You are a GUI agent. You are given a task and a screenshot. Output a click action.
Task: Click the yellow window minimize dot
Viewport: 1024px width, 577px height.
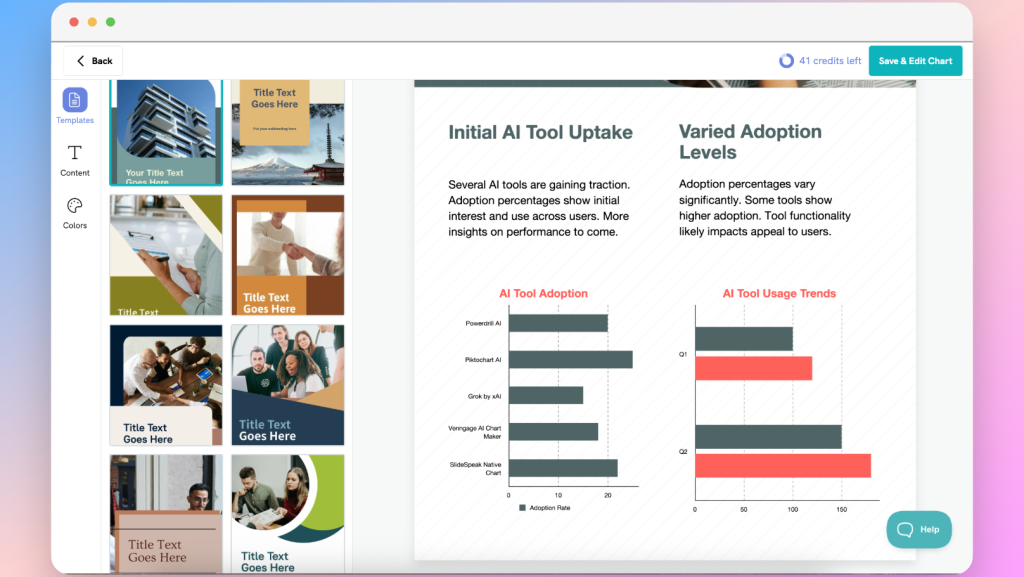coord(92,22)
